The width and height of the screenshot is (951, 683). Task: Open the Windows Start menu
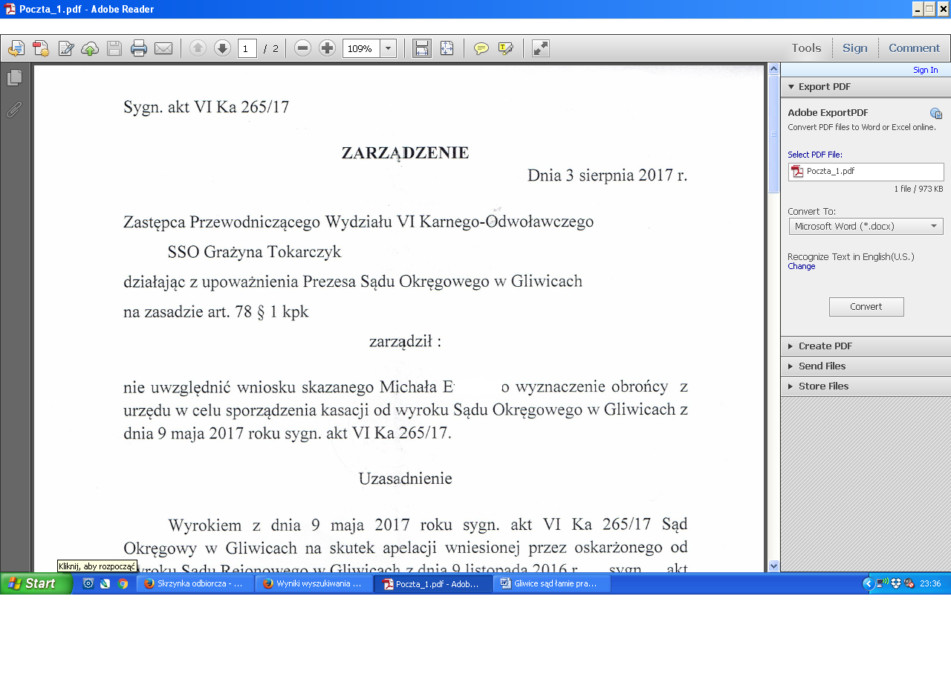32,583
